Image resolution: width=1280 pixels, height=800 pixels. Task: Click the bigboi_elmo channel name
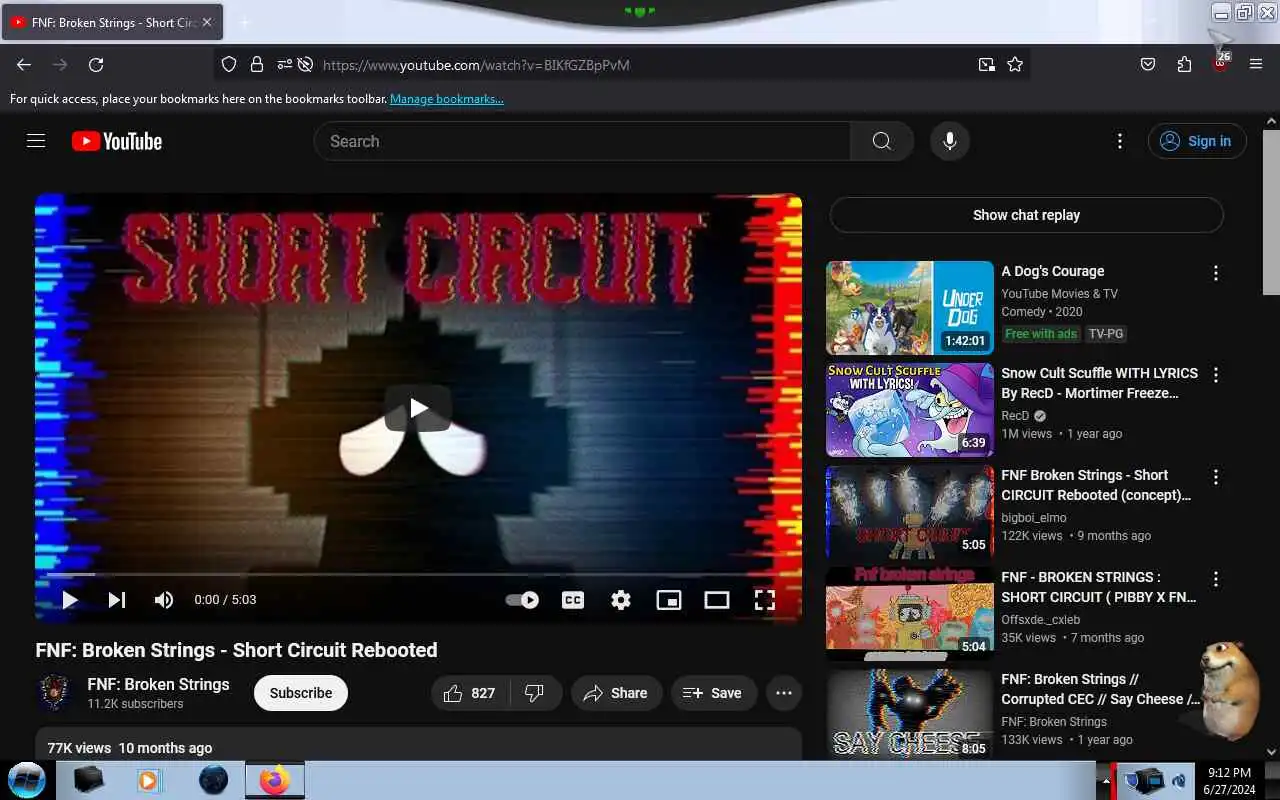pos(1034,518)
